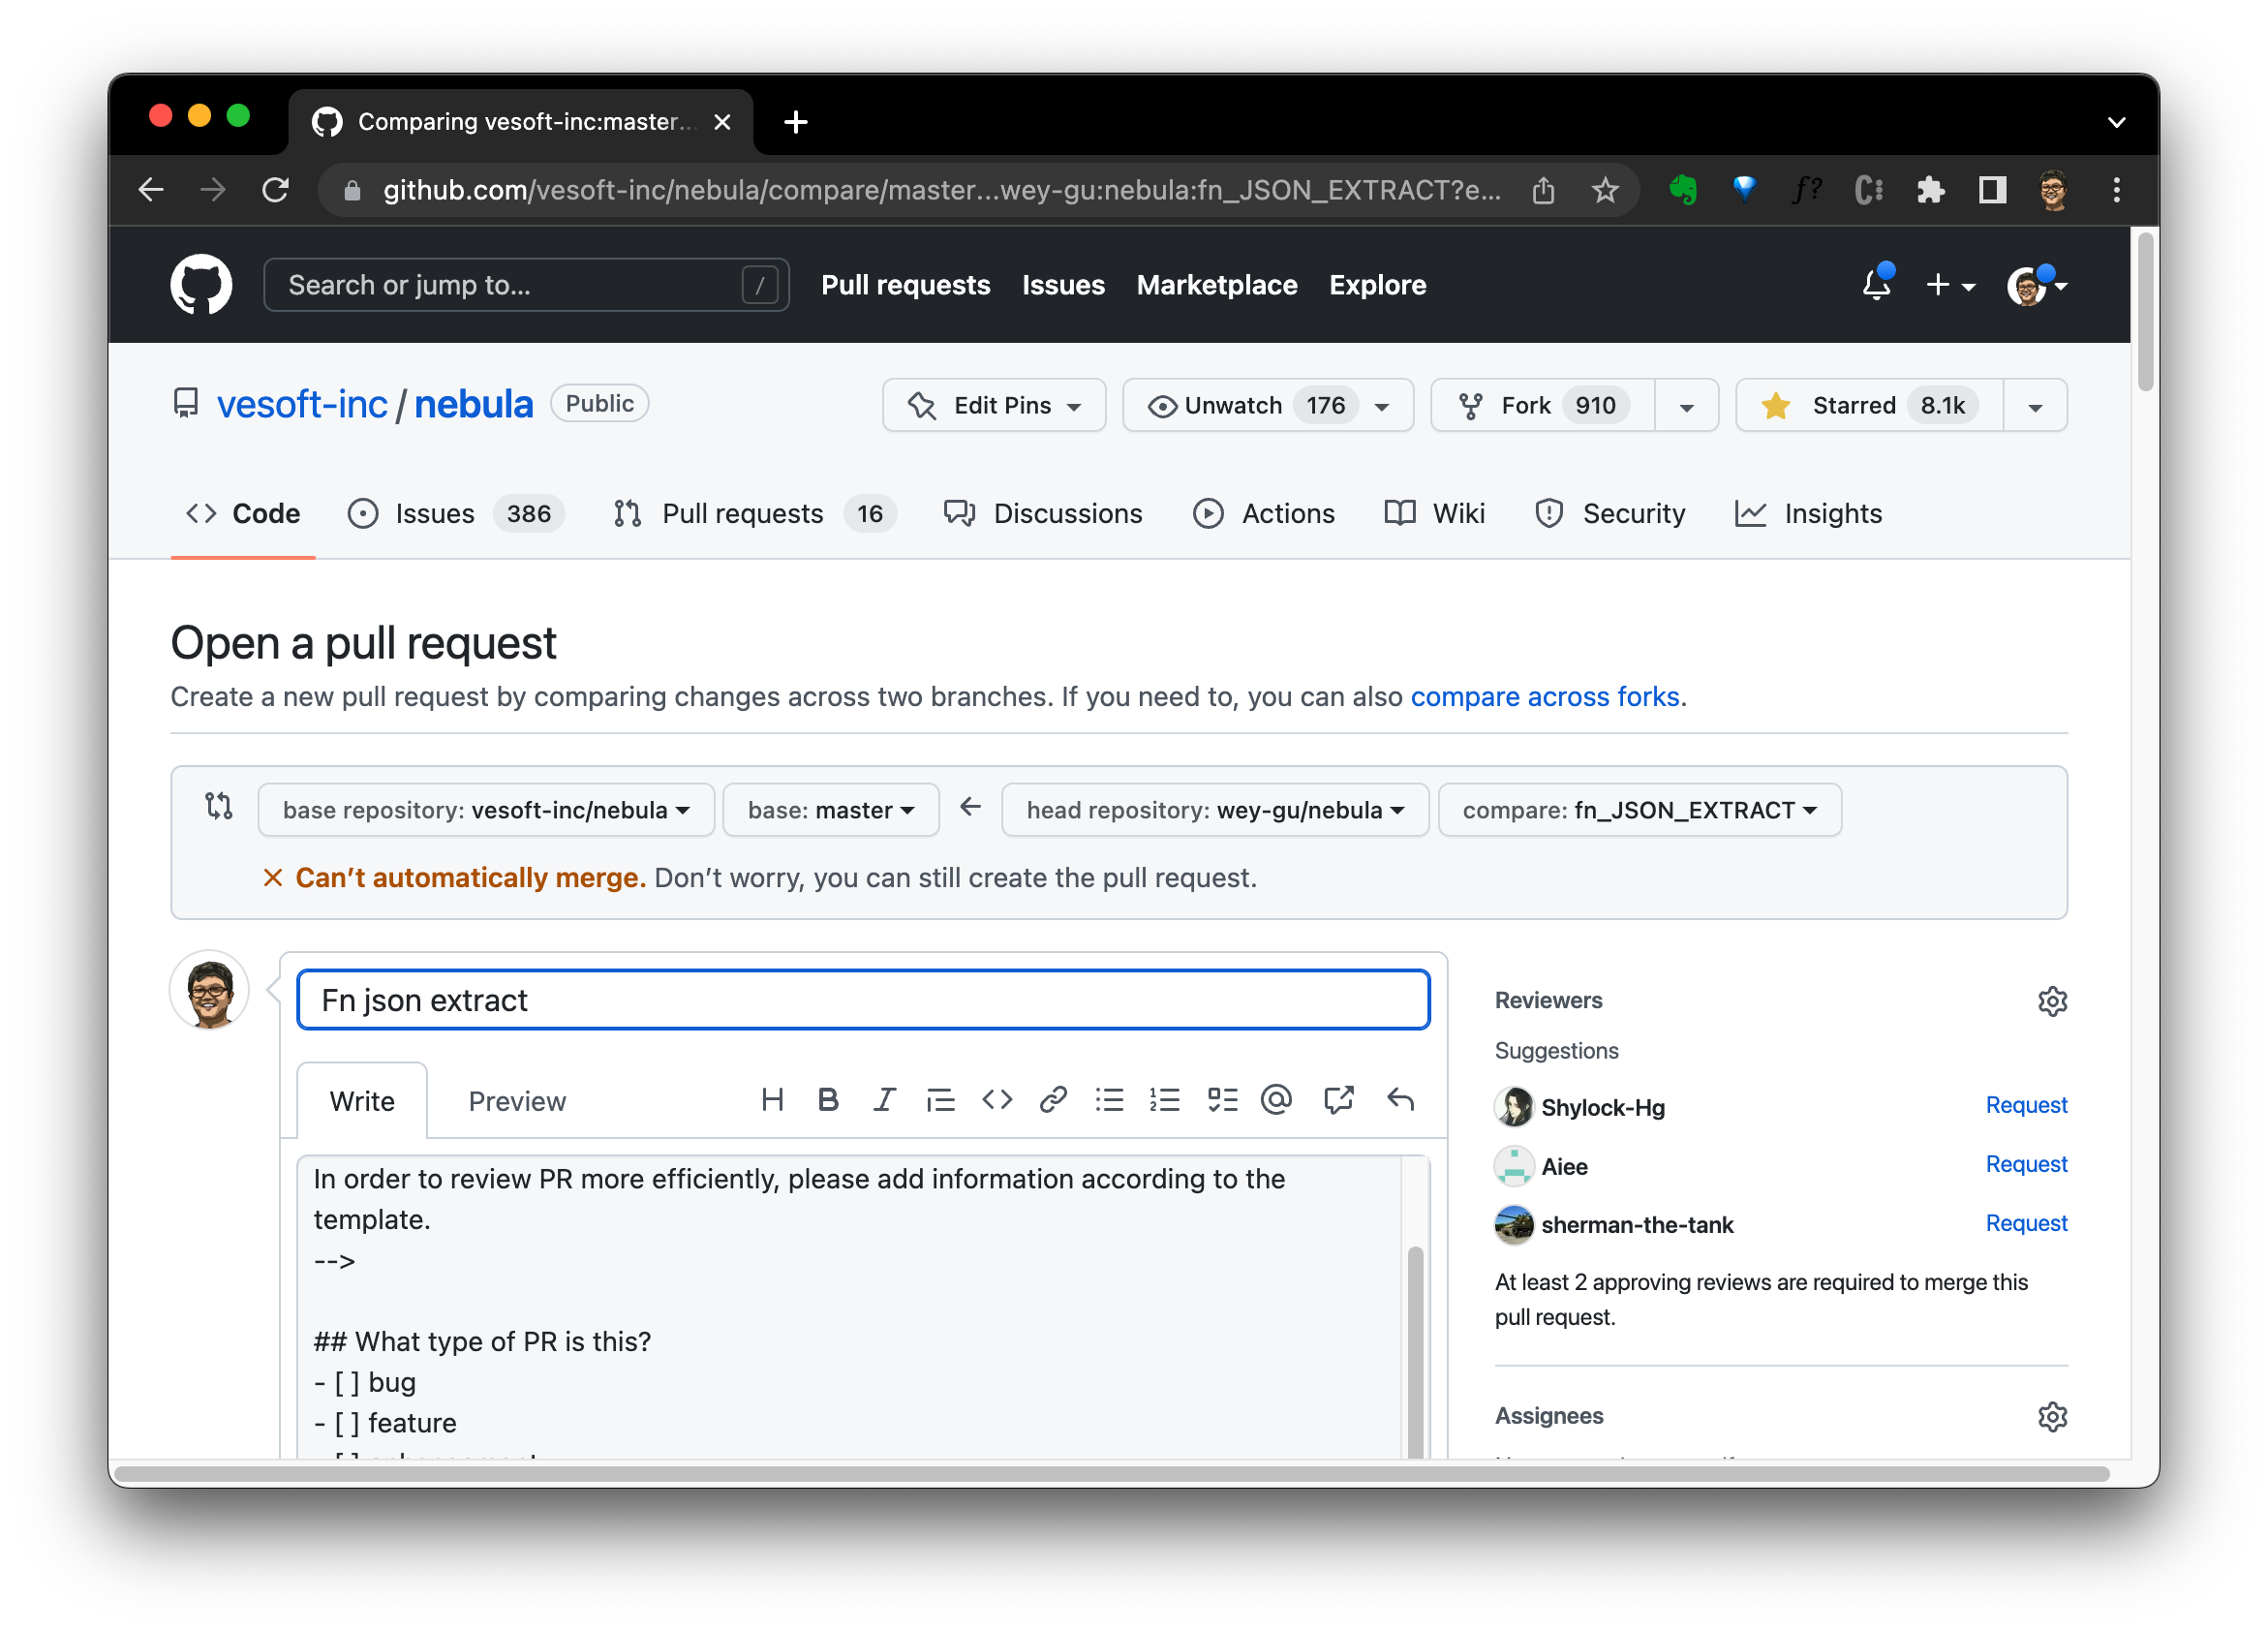Image resolution: width=2268 pixels, height=1631 pixels.
Task: Expand head repository wey-gu/nebula dropdown
Action: (x=1215, y=810)
